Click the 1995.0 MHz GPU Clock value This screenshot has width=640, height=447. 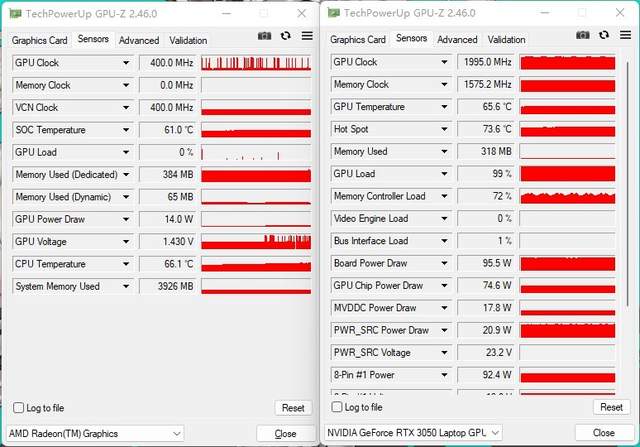(x=485, y=62)
